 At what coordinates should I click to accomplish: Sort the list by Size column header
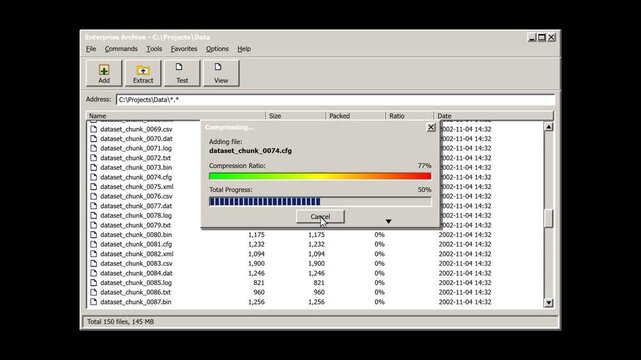[295, 116]
